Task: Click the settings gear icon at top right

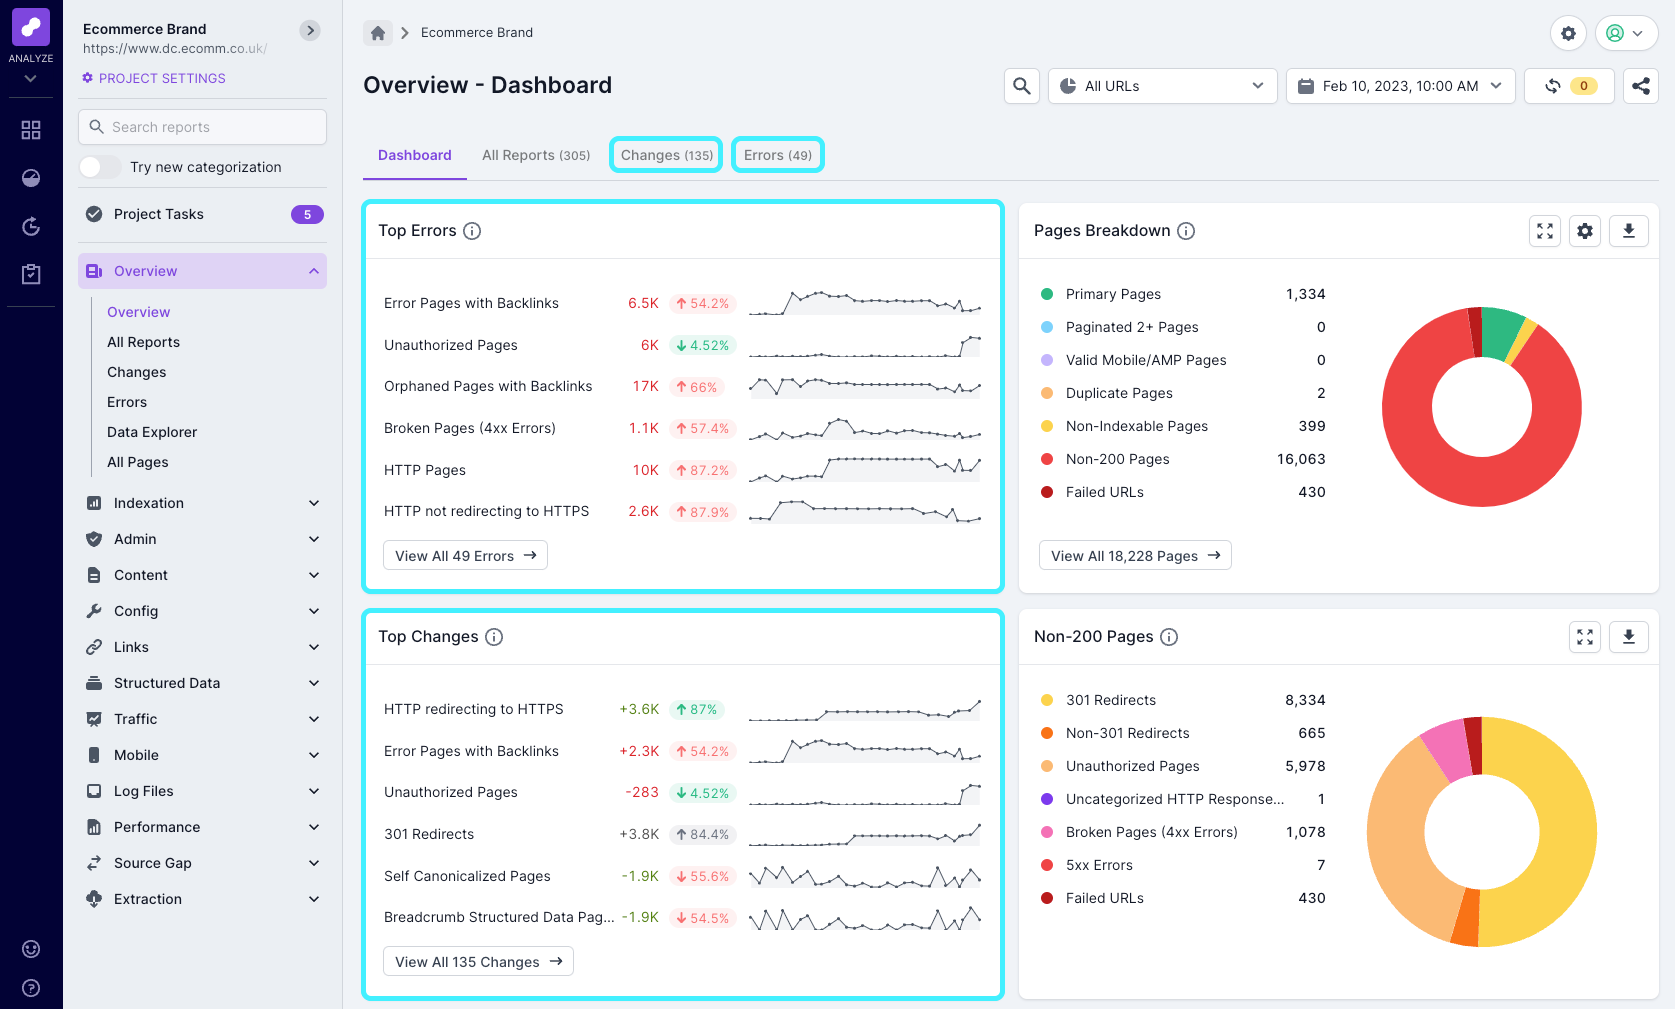Action: (1568, 33)
